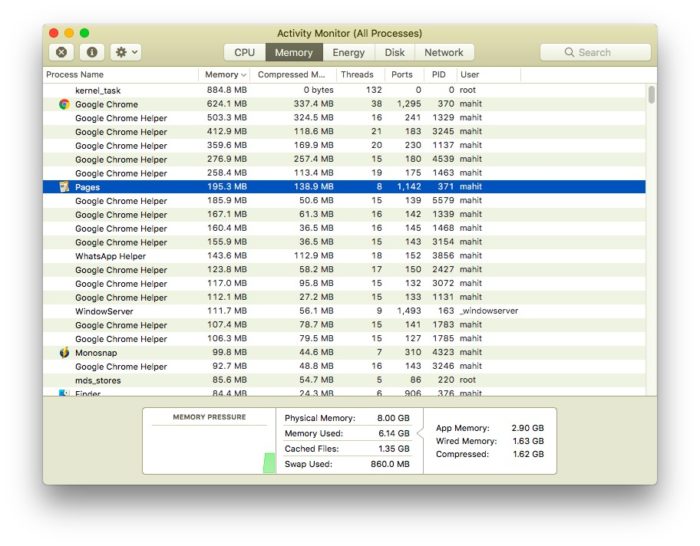Click the Memory Used 6.14 GB value

394,433
